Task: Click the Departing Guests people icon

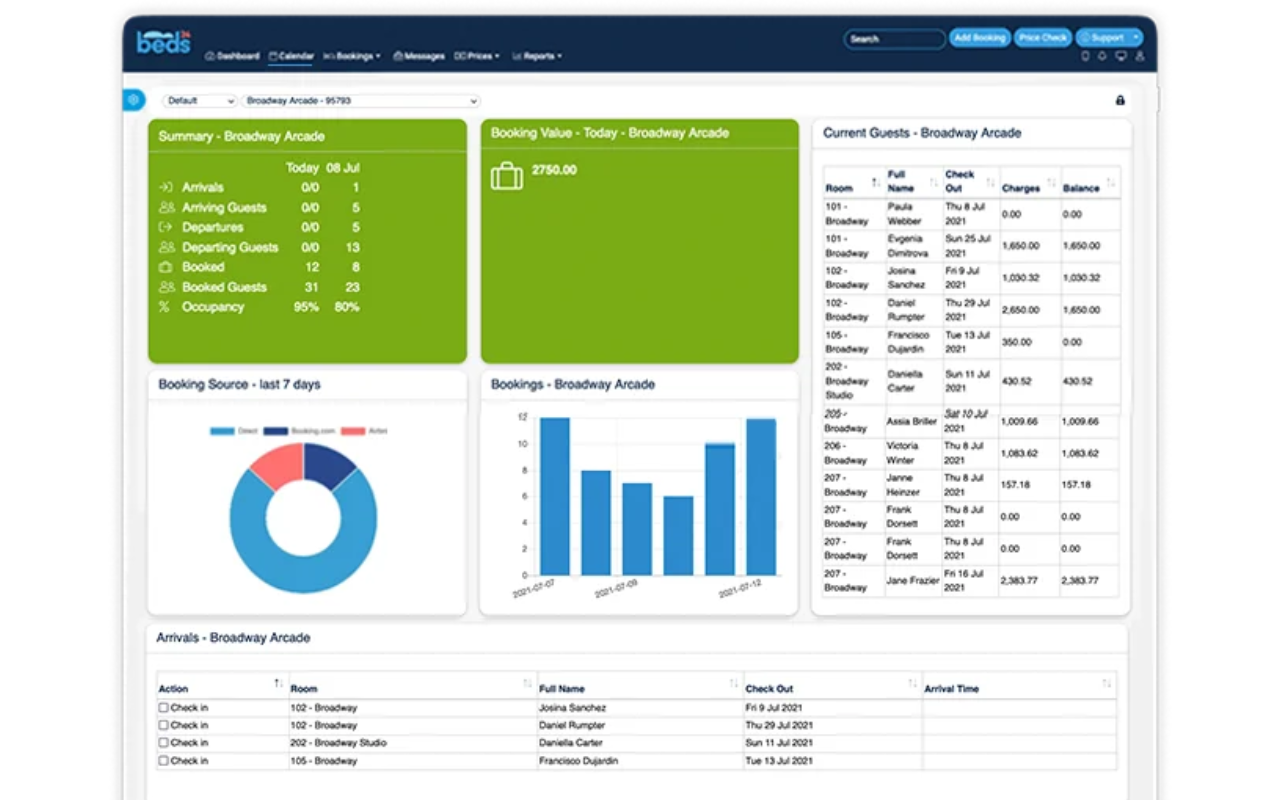Action: point(166,248)
